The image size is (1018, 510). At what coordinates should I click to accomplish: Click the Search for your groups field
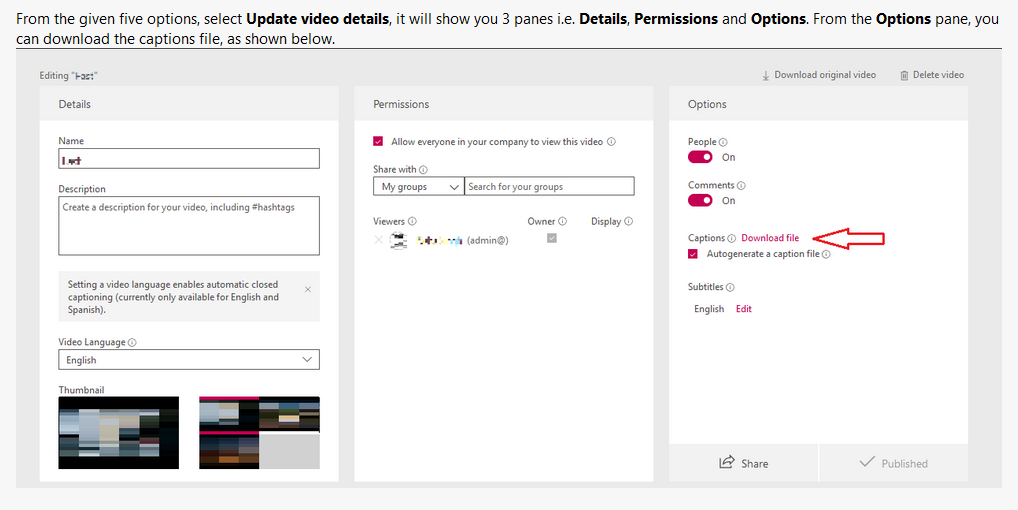click(549, 187)
